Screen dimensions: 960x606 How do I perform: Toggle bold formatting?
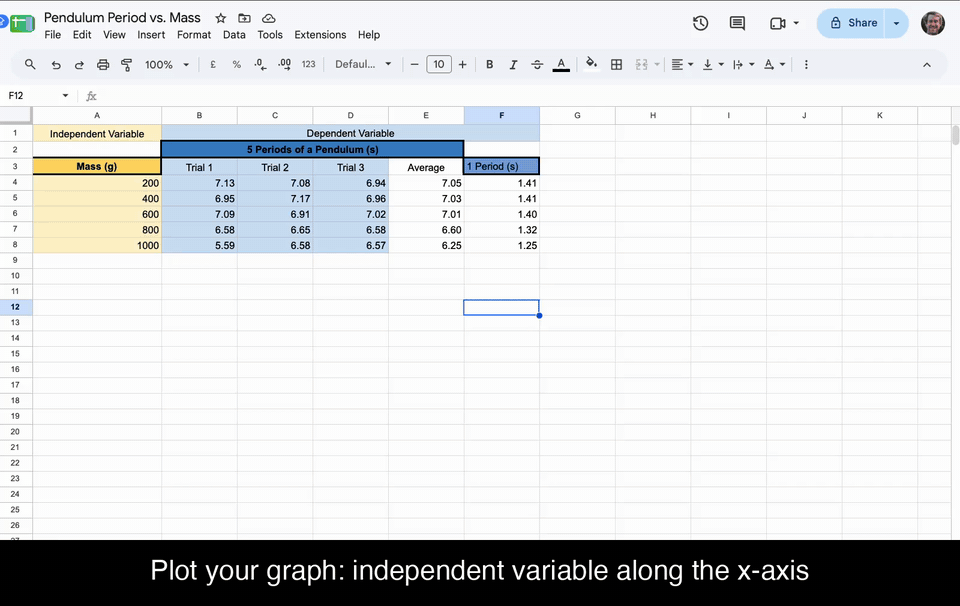coord(489,64)
